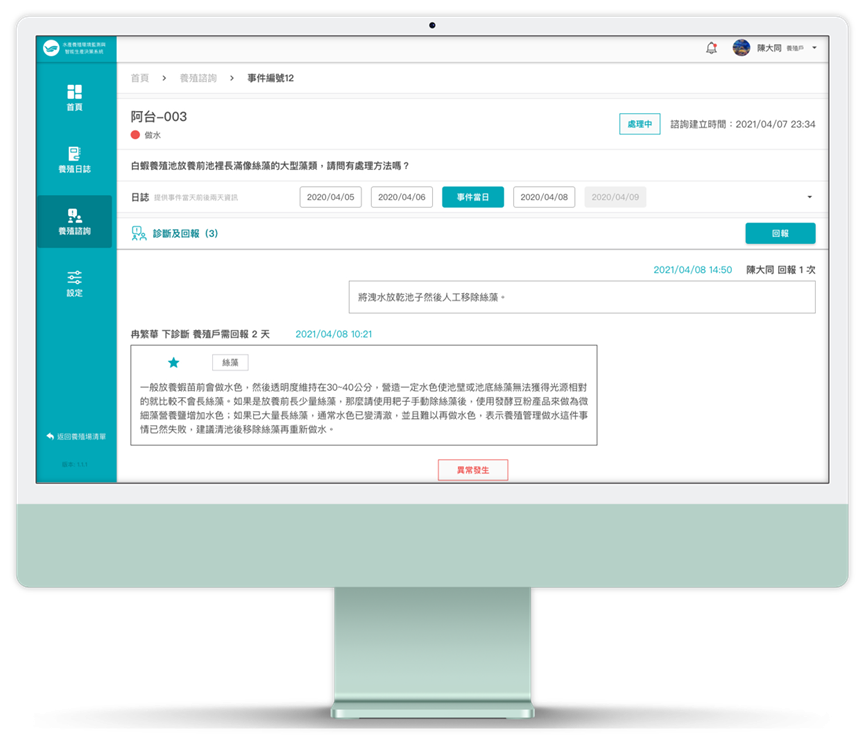Click the user avatar picture
The height and width of the screenshot is (736, 865).
[741, 48]
